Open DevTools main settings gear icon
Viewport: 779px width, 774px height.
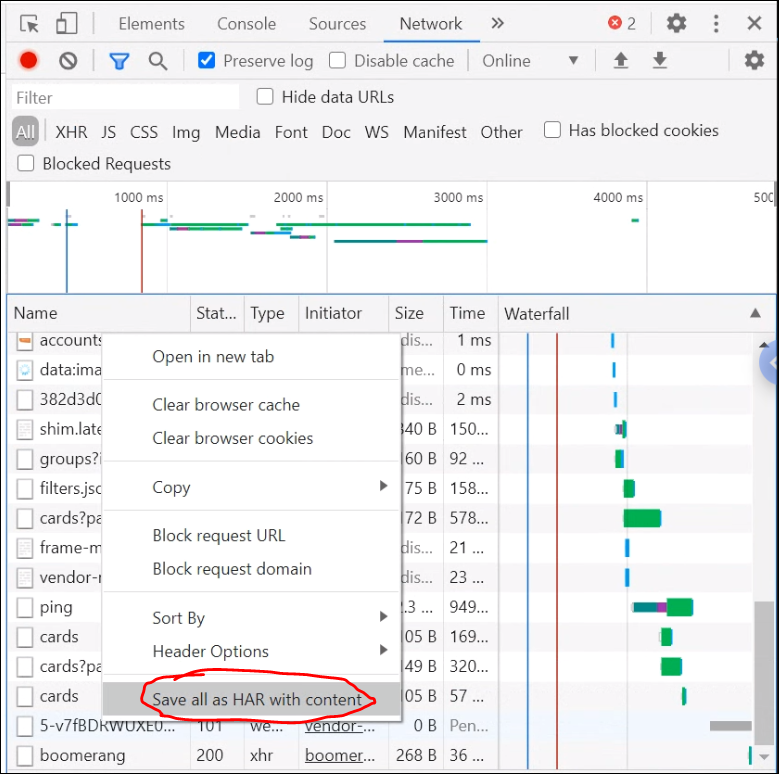(x=676, y=23)
